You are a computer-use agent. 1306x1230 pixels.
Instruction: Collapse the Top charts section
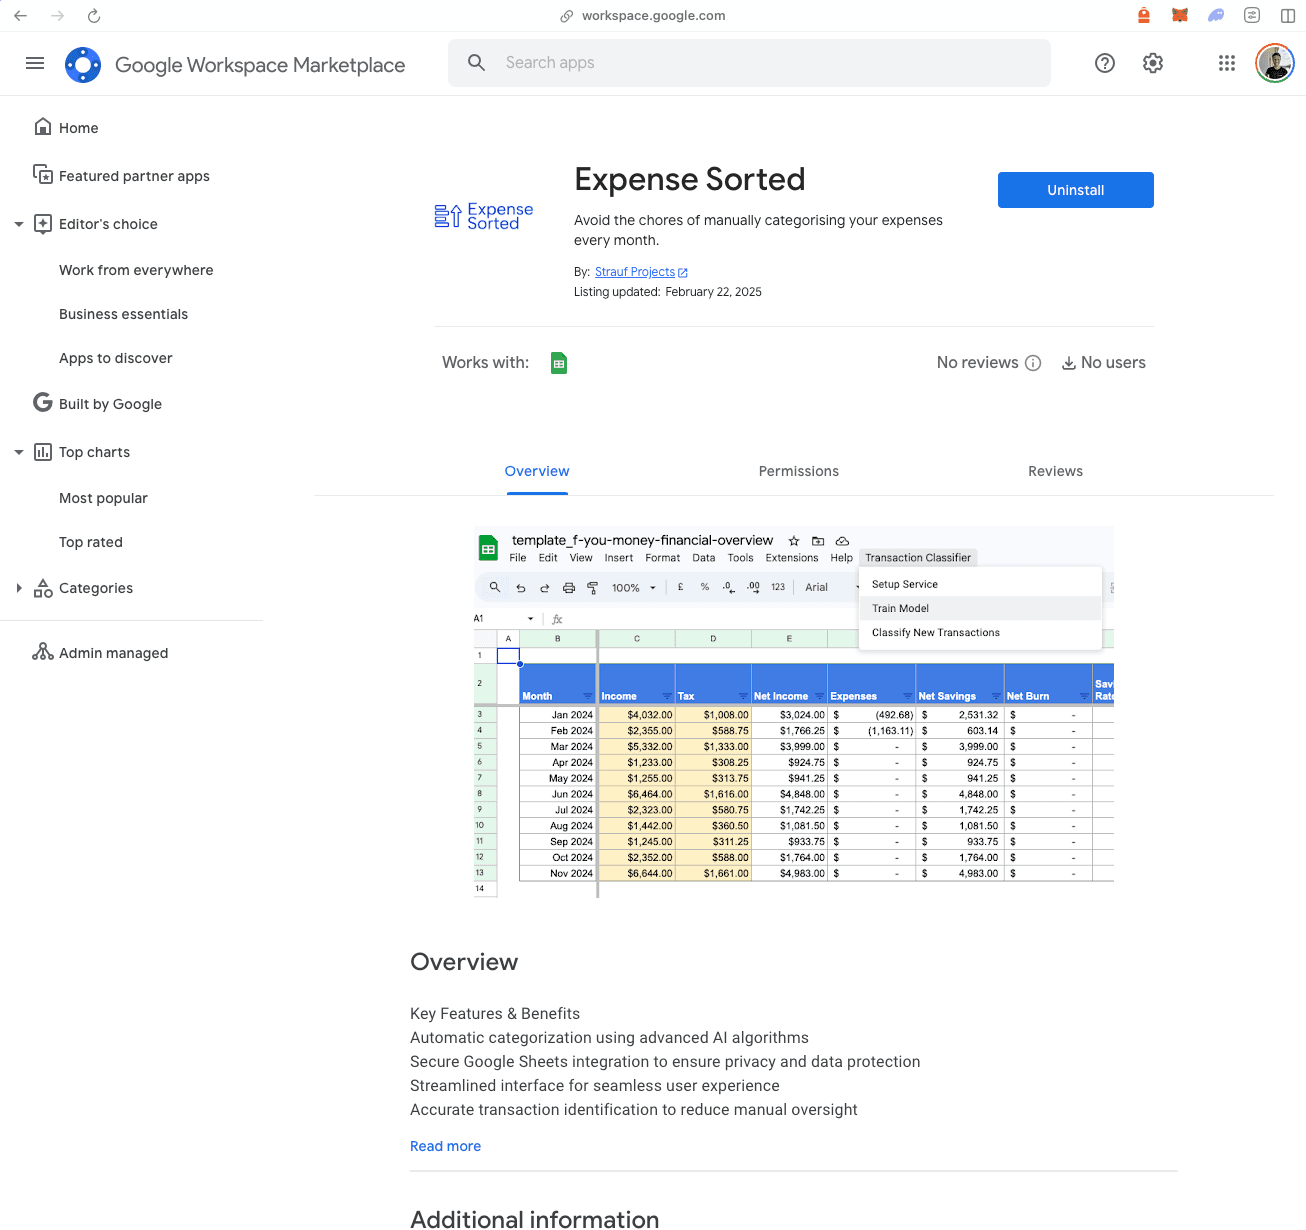(19, 452)
